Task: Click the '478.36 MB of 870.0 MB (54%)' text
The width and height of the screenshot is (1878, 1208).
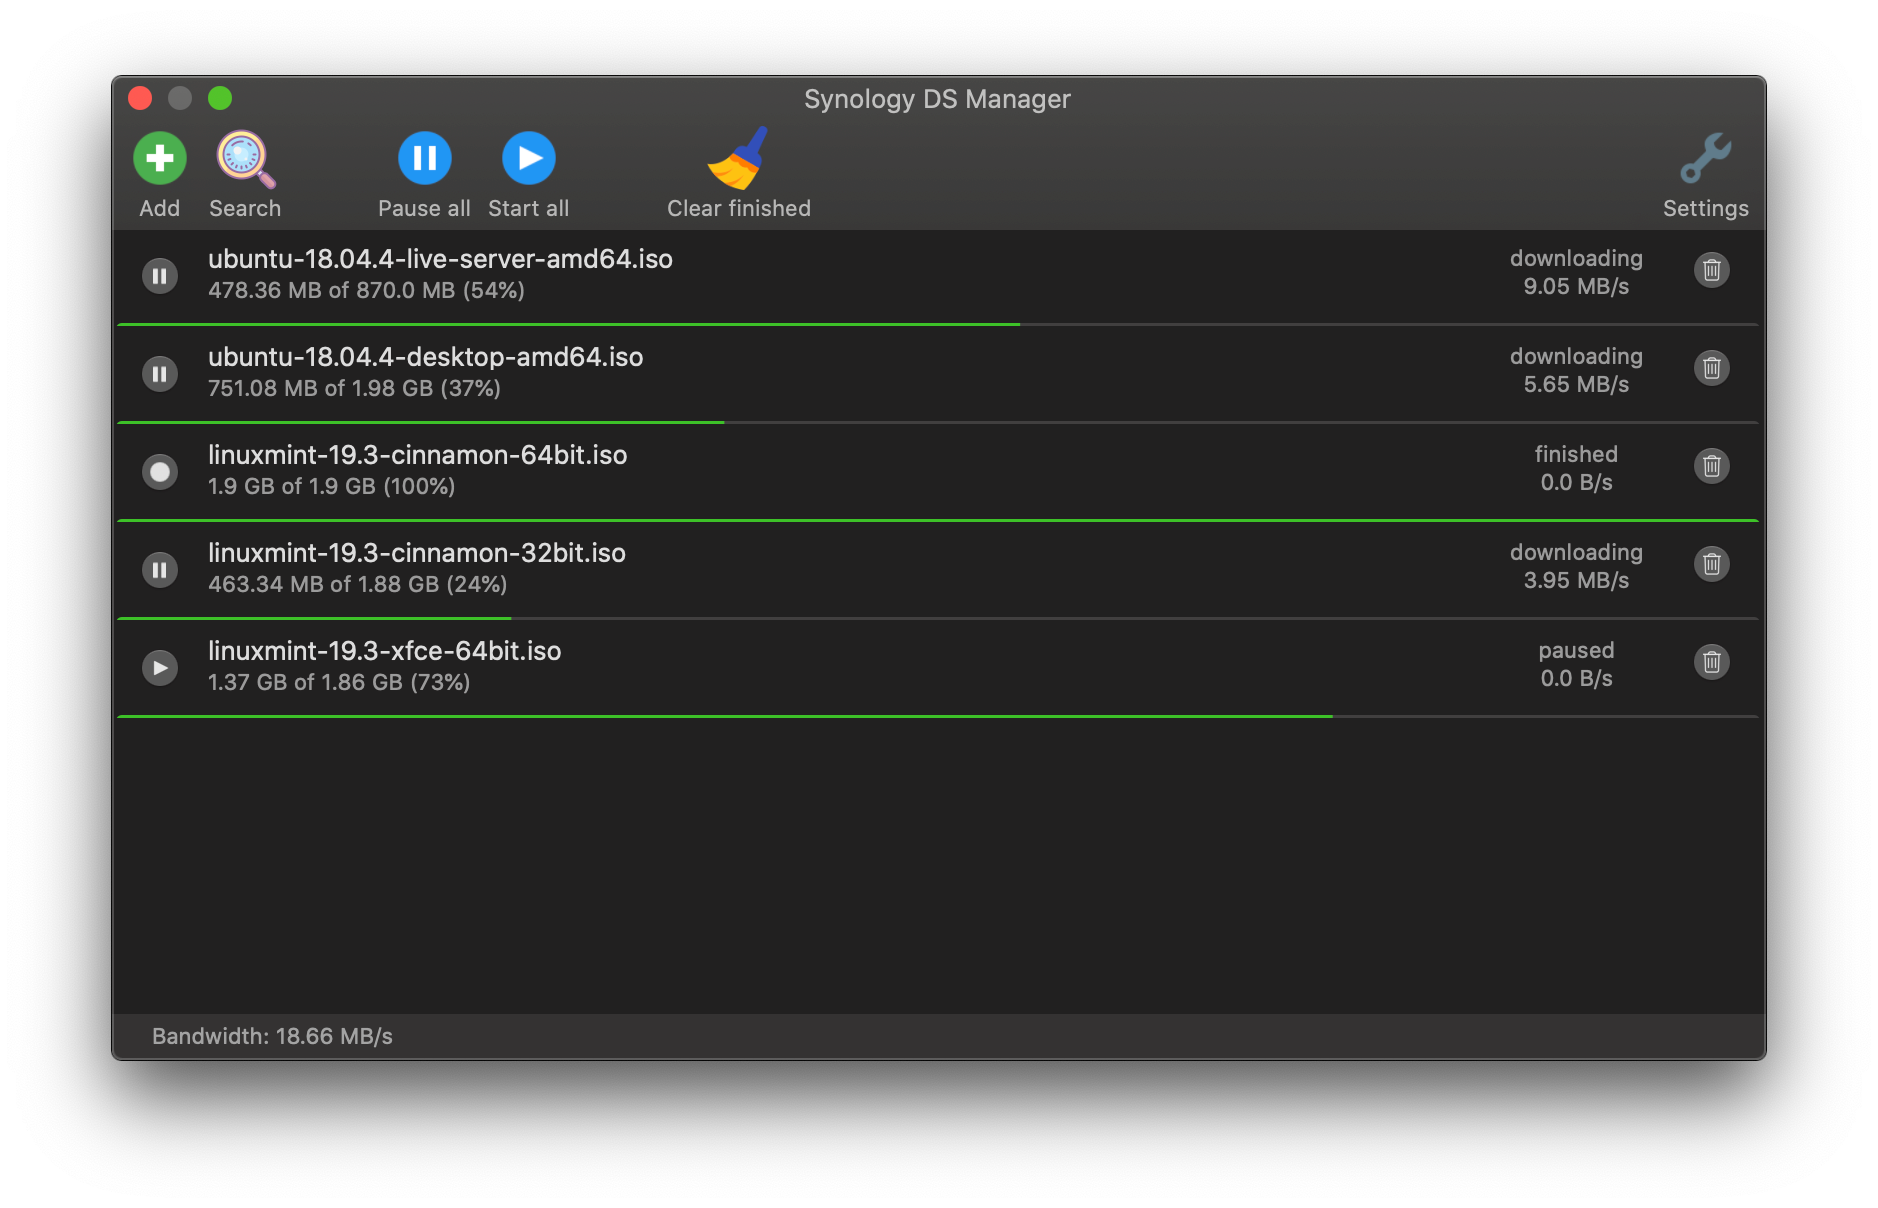Action: pyautogui.click(x=366, y=290)
